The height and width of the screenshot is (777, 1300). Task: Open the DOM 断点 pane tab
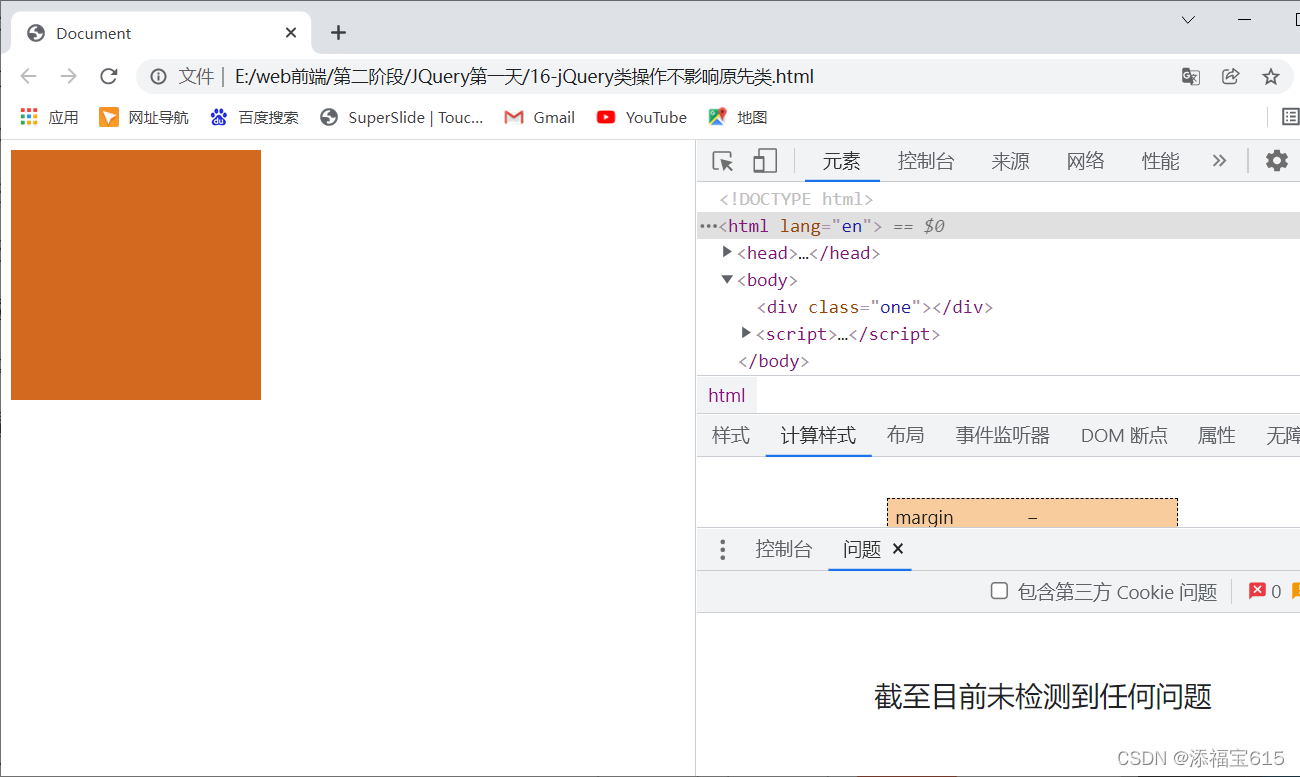tap(1124, 435)
